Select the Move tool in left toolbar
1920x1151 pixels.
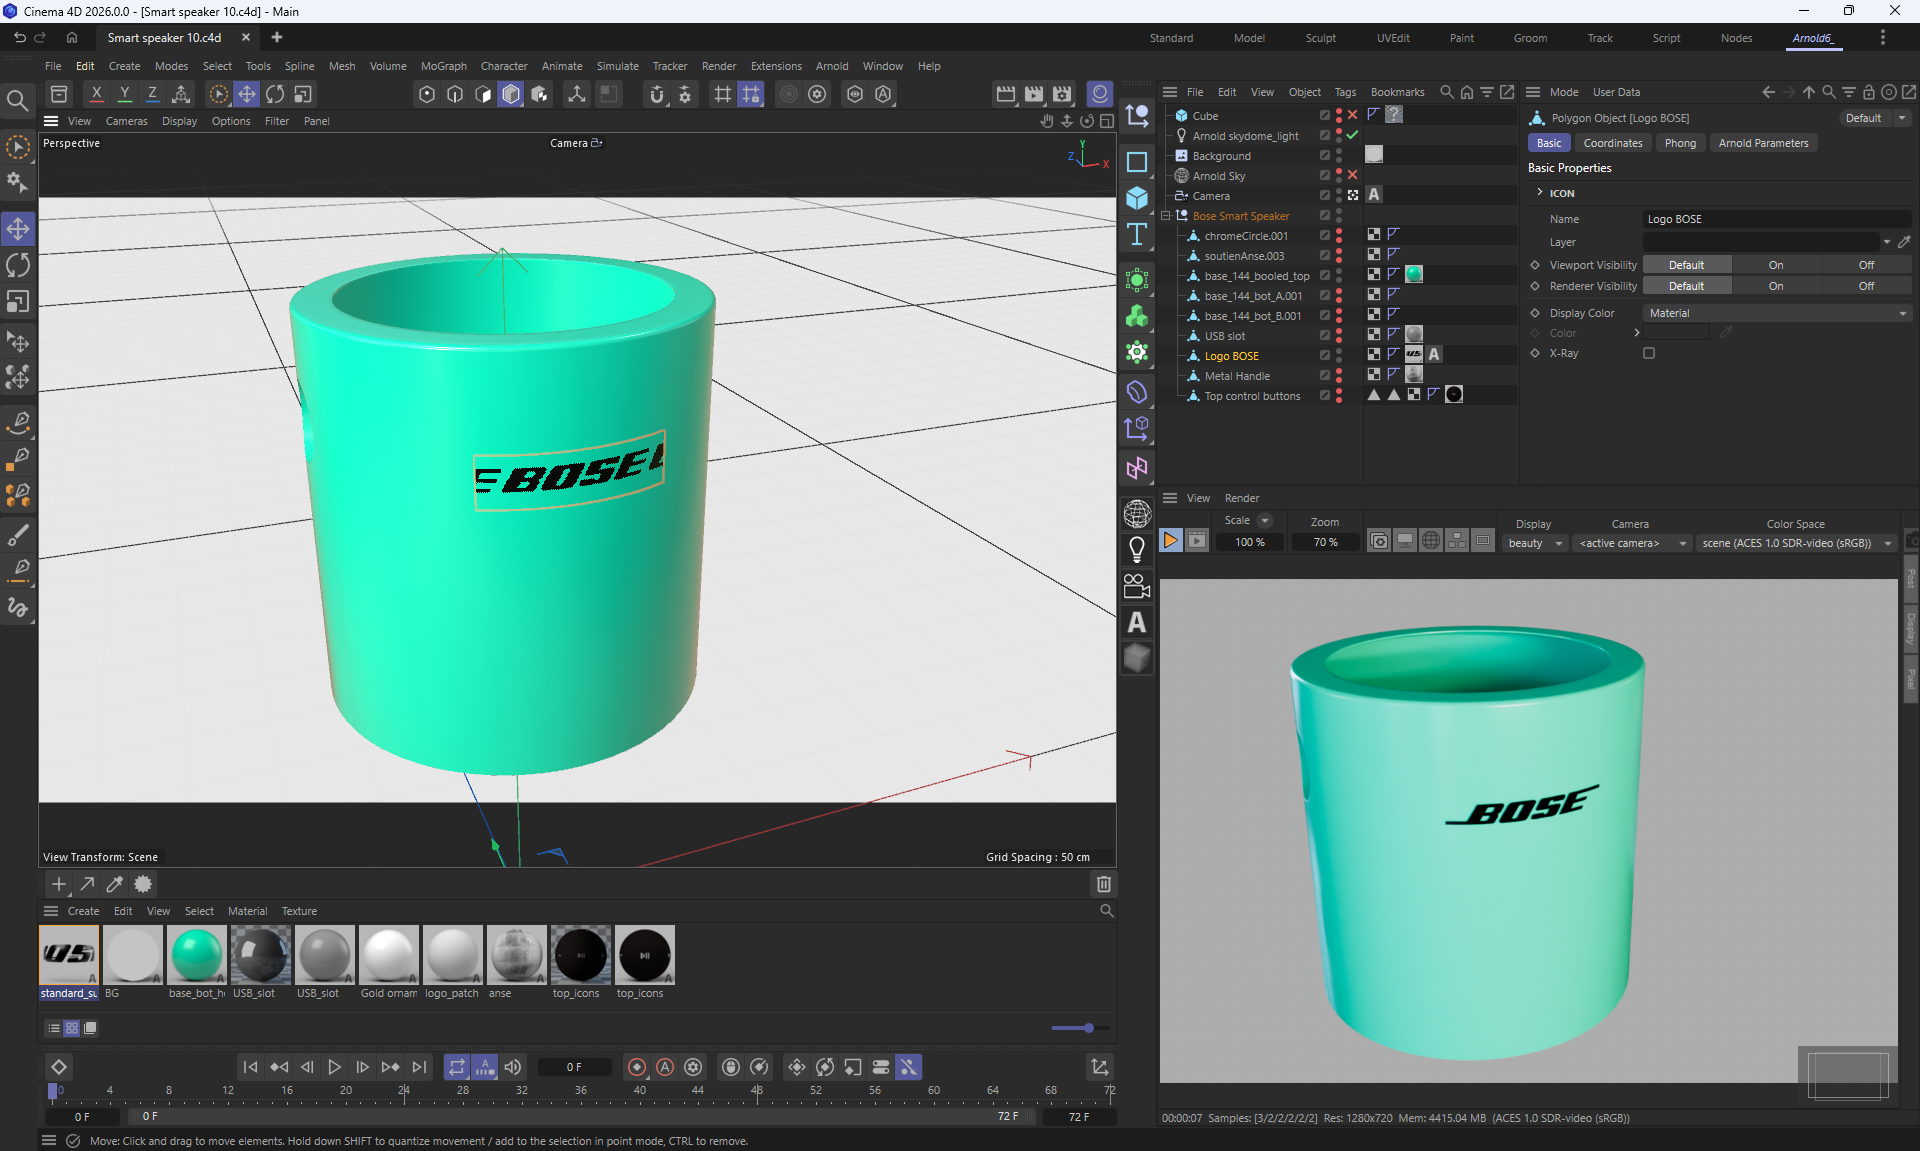tap(18, 229)
